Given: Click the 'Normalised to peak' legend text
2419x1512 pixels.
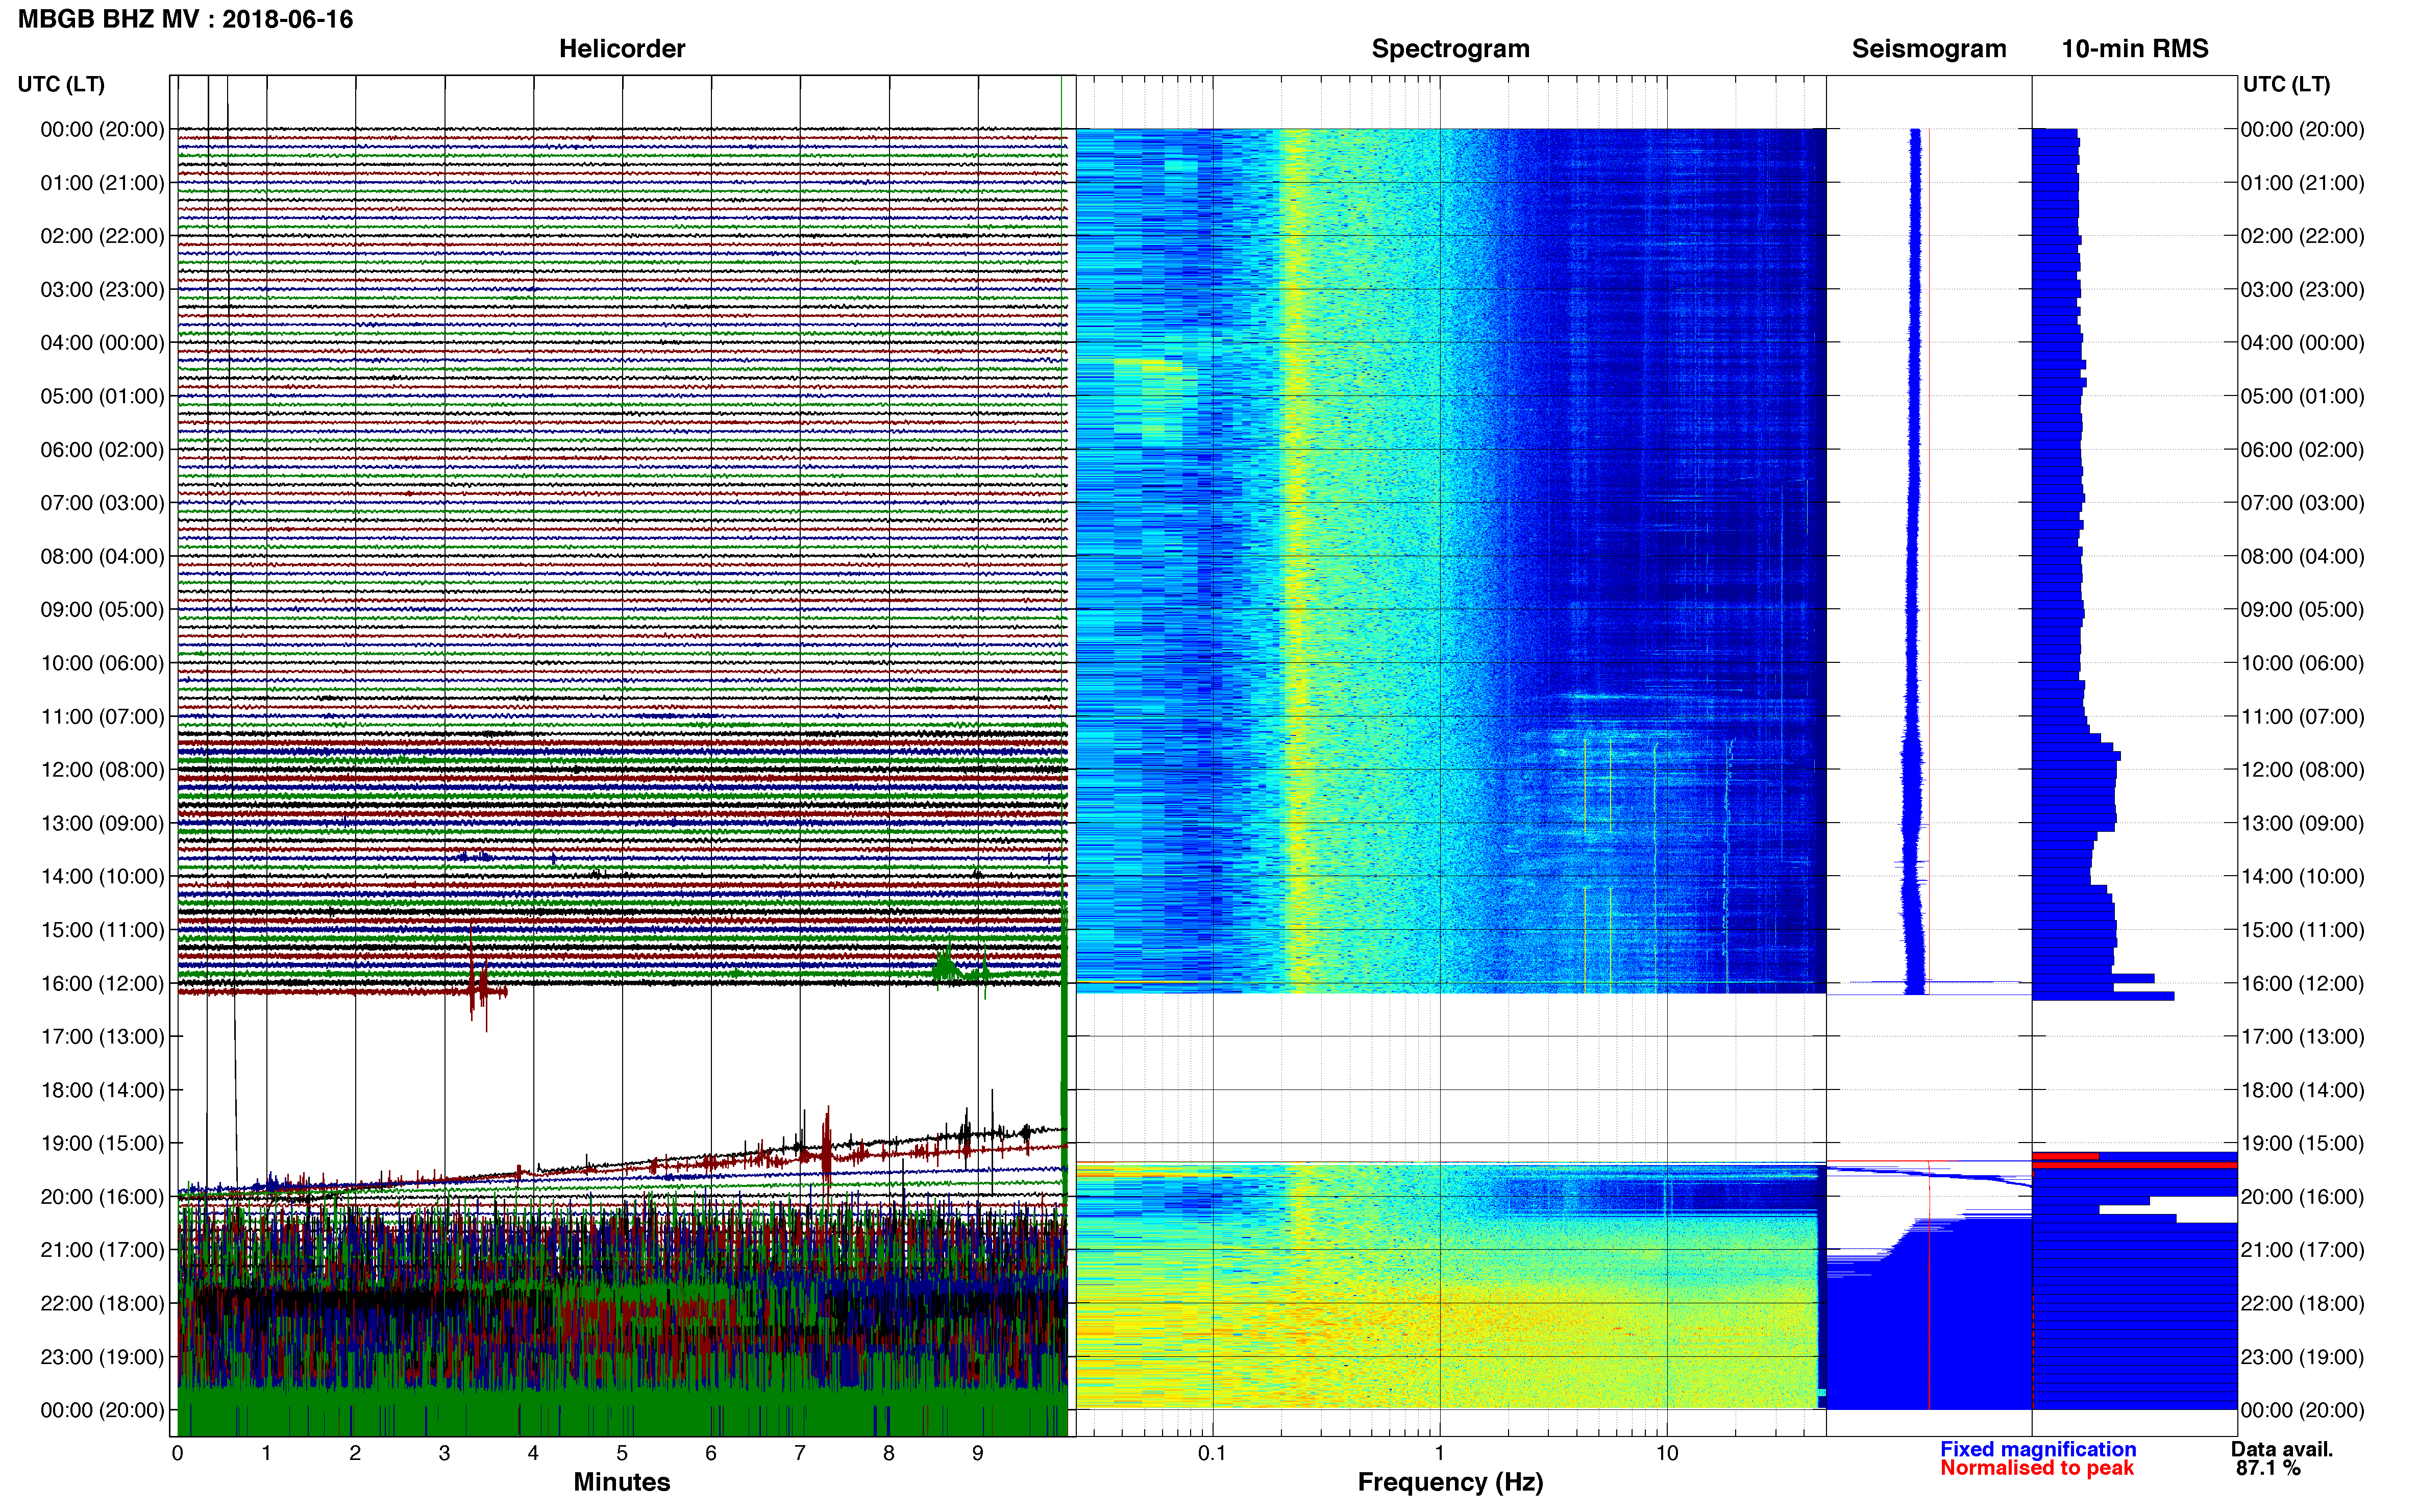Looking at the screenshot, I should [2036, 1467].
